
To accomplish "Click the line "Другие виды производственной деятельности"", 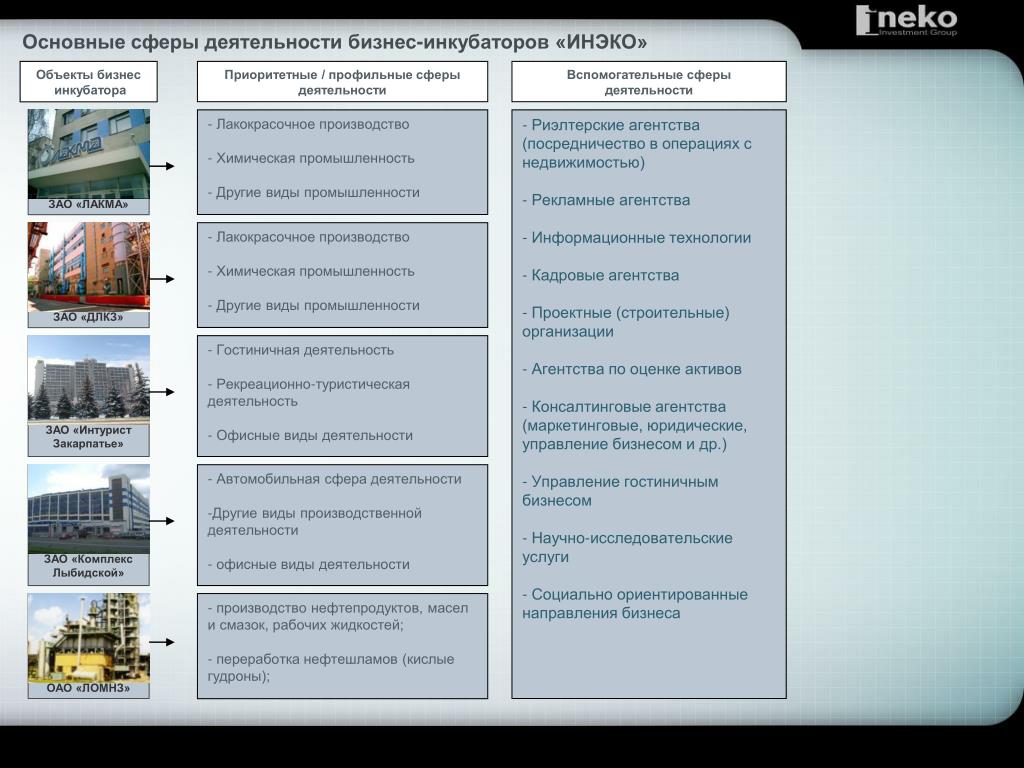I will click(x=315, y=522).
